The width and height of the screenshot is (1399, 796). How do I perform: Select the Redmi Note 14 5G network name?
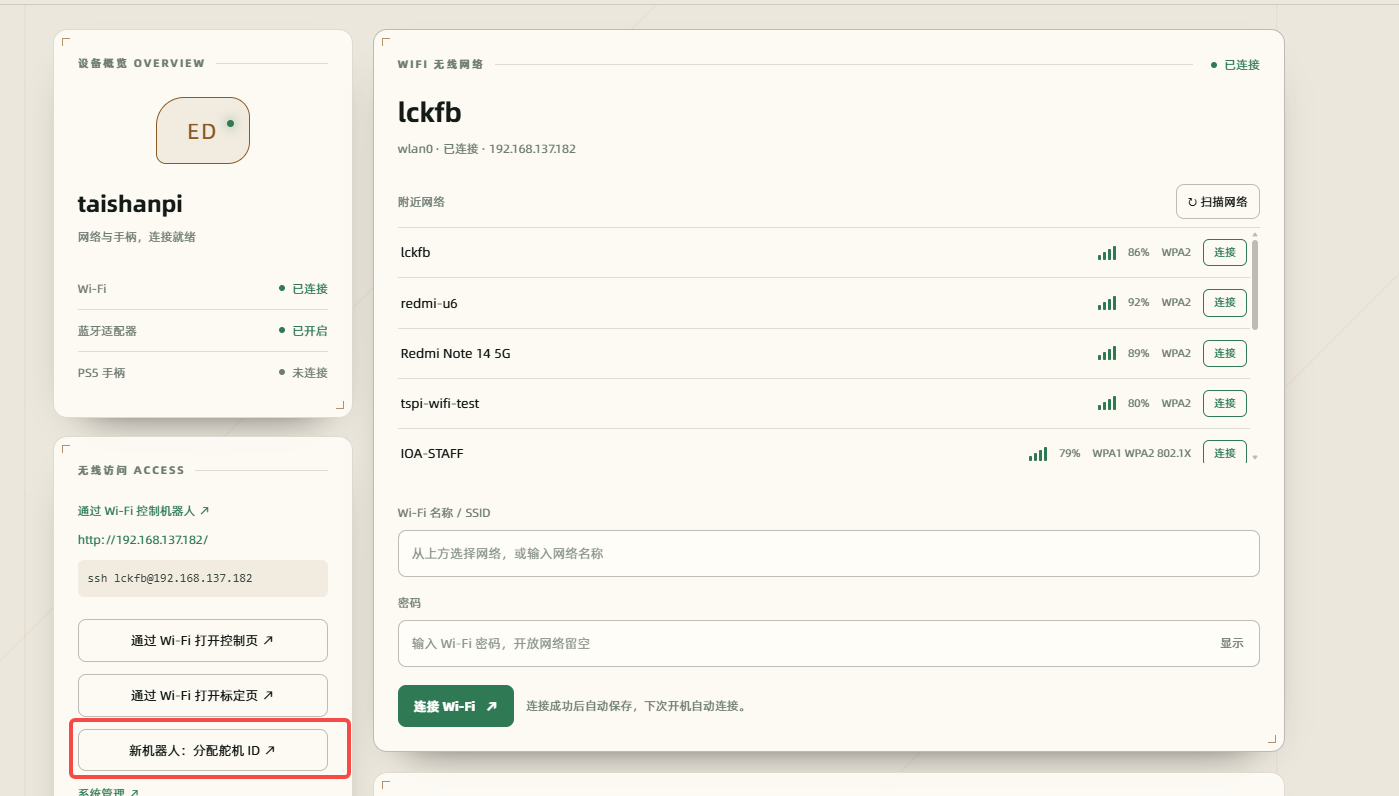(x=455, y=354)
